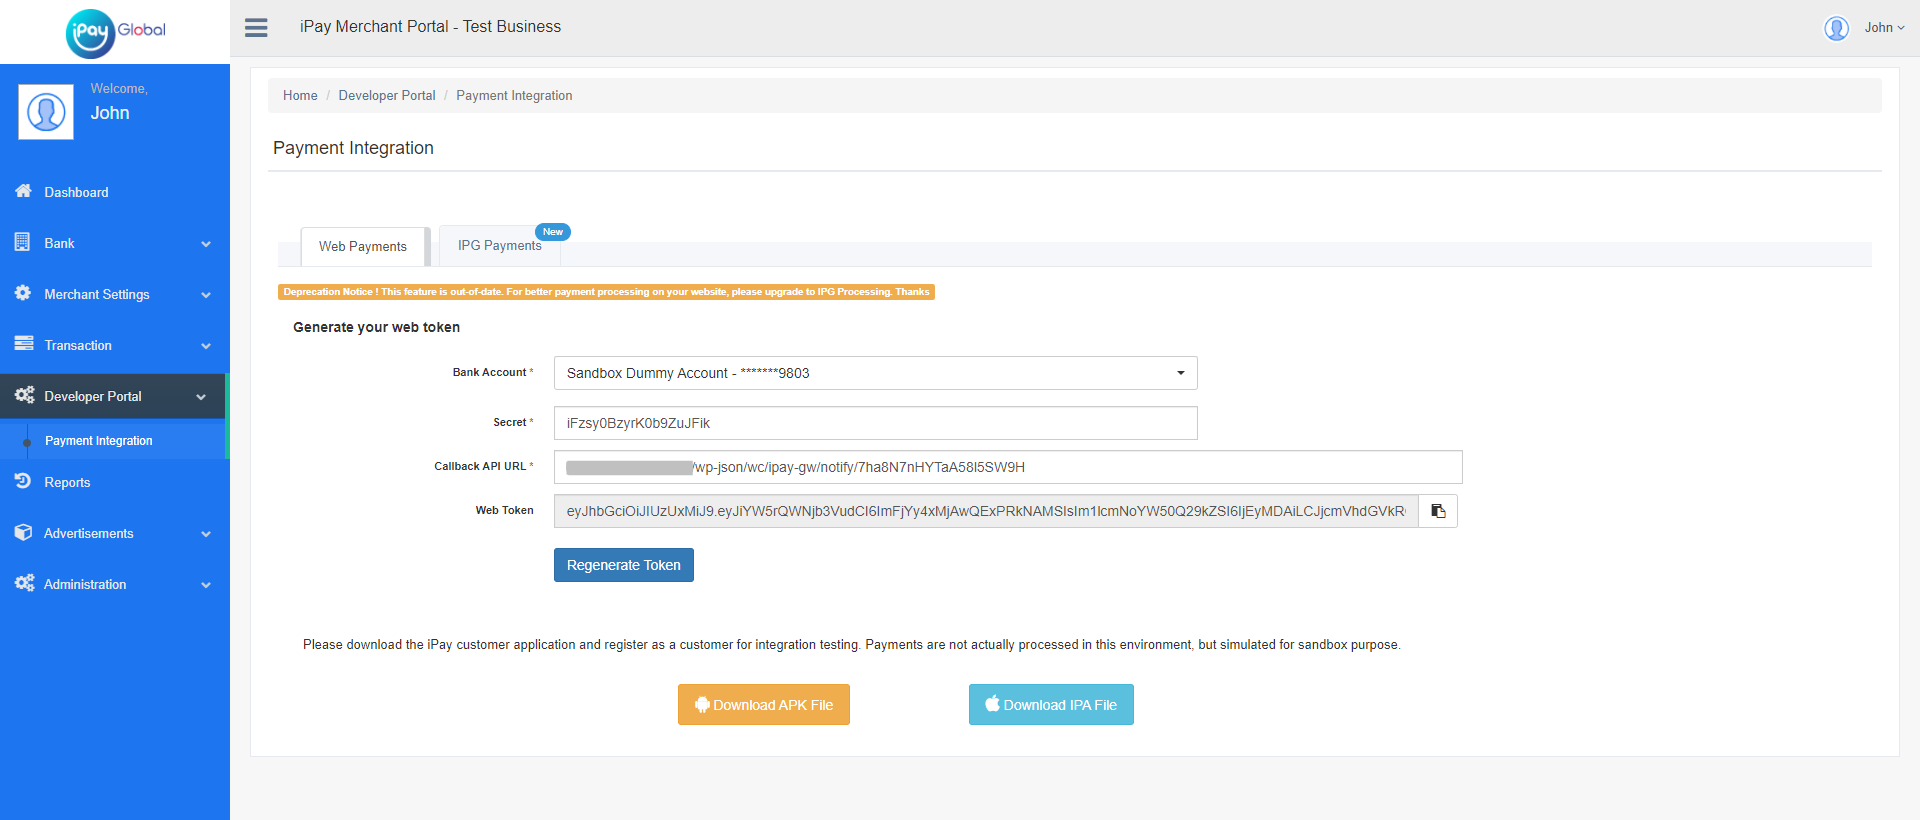Click the iPay Merchant Portal header title
This screenshot has height=820, width=1920.
(430, 27)
